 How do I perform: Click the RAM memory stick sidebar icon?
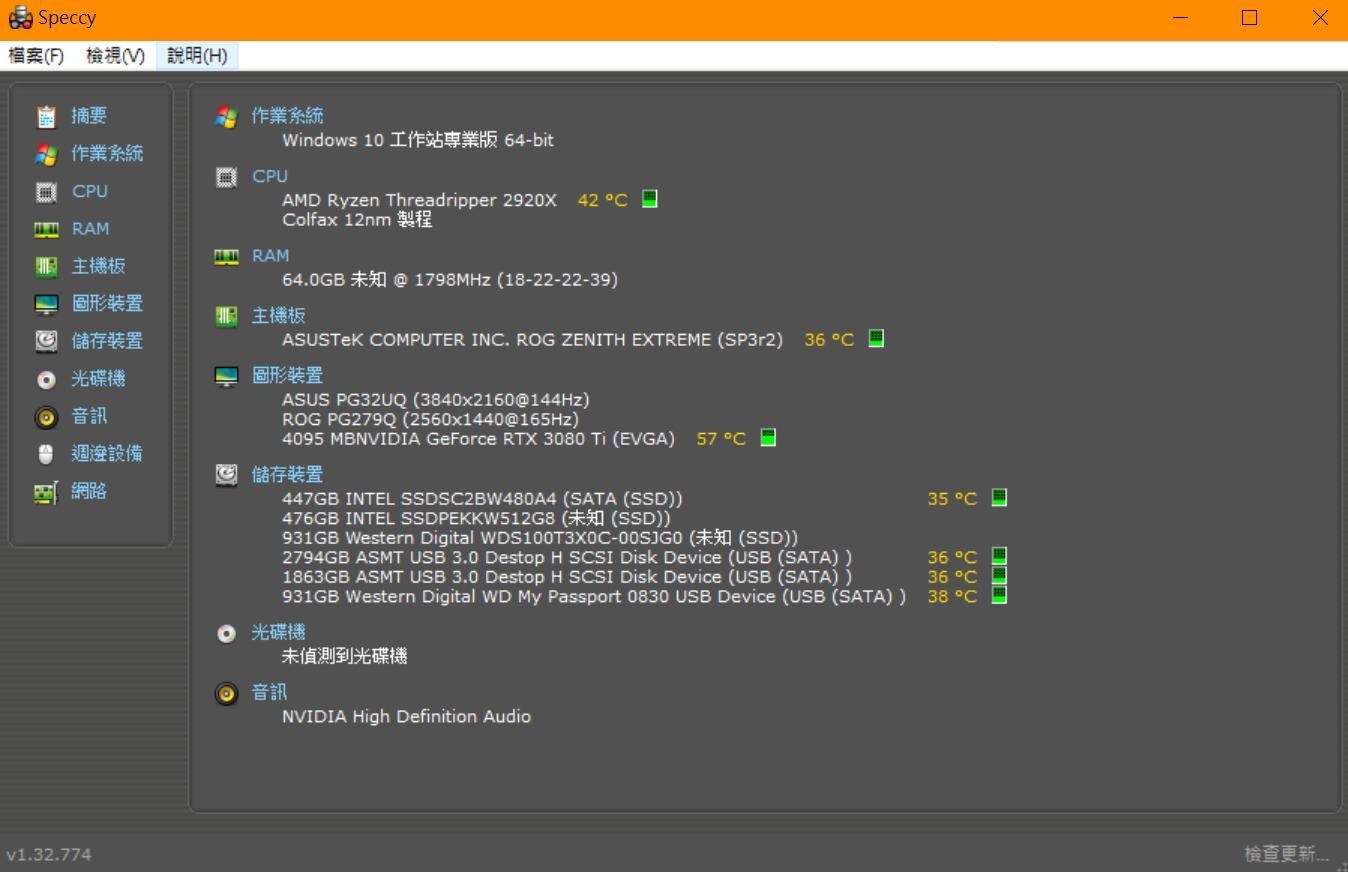46,230
